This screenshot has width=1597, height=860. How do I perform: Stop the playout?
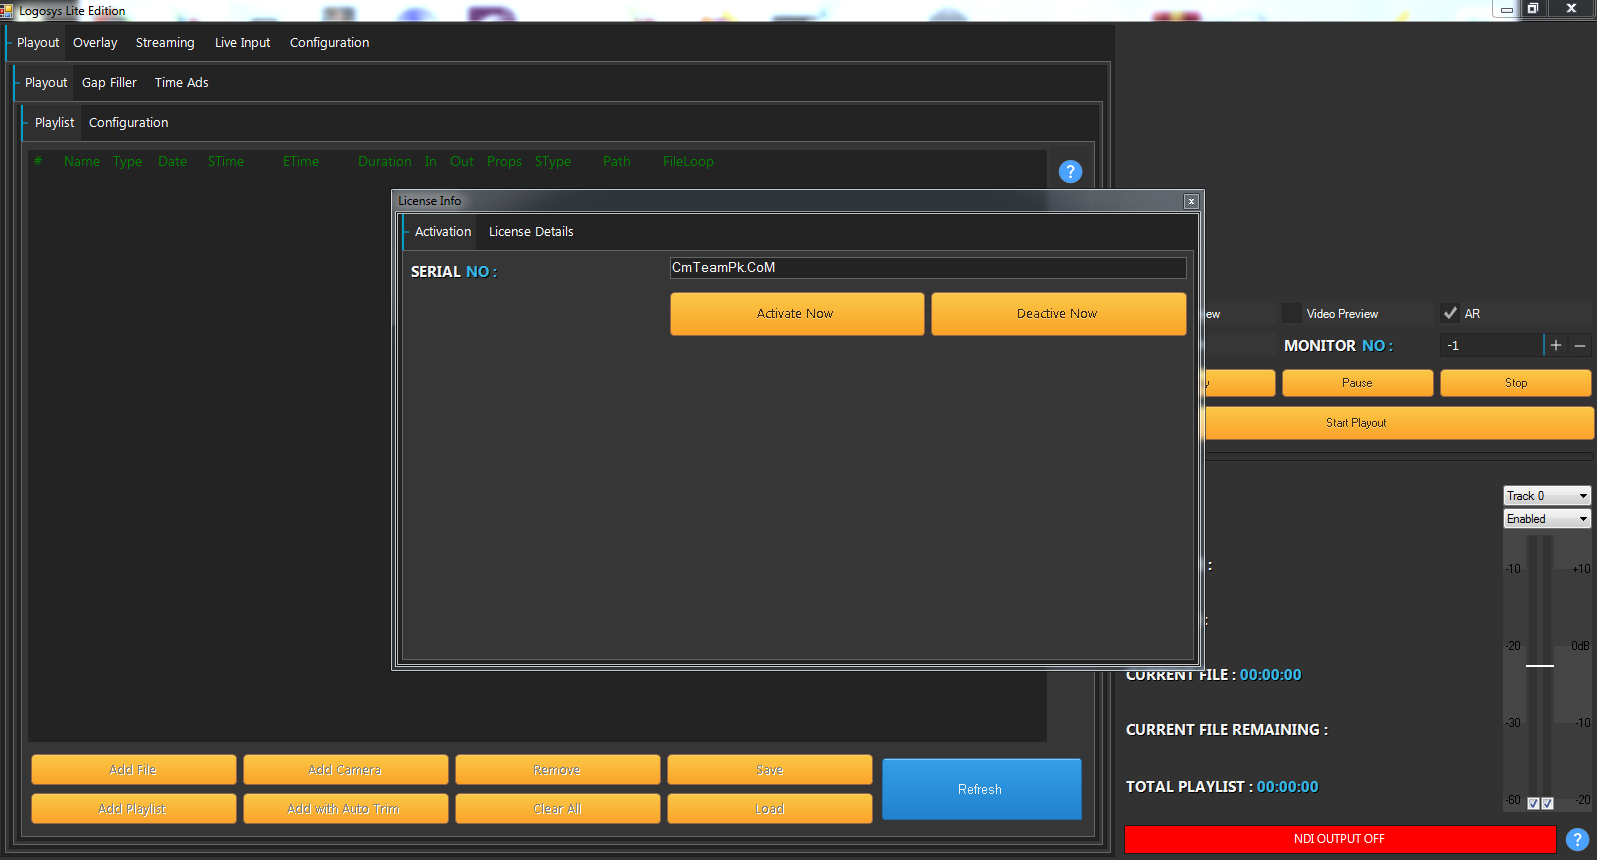tap(1516, 383)
